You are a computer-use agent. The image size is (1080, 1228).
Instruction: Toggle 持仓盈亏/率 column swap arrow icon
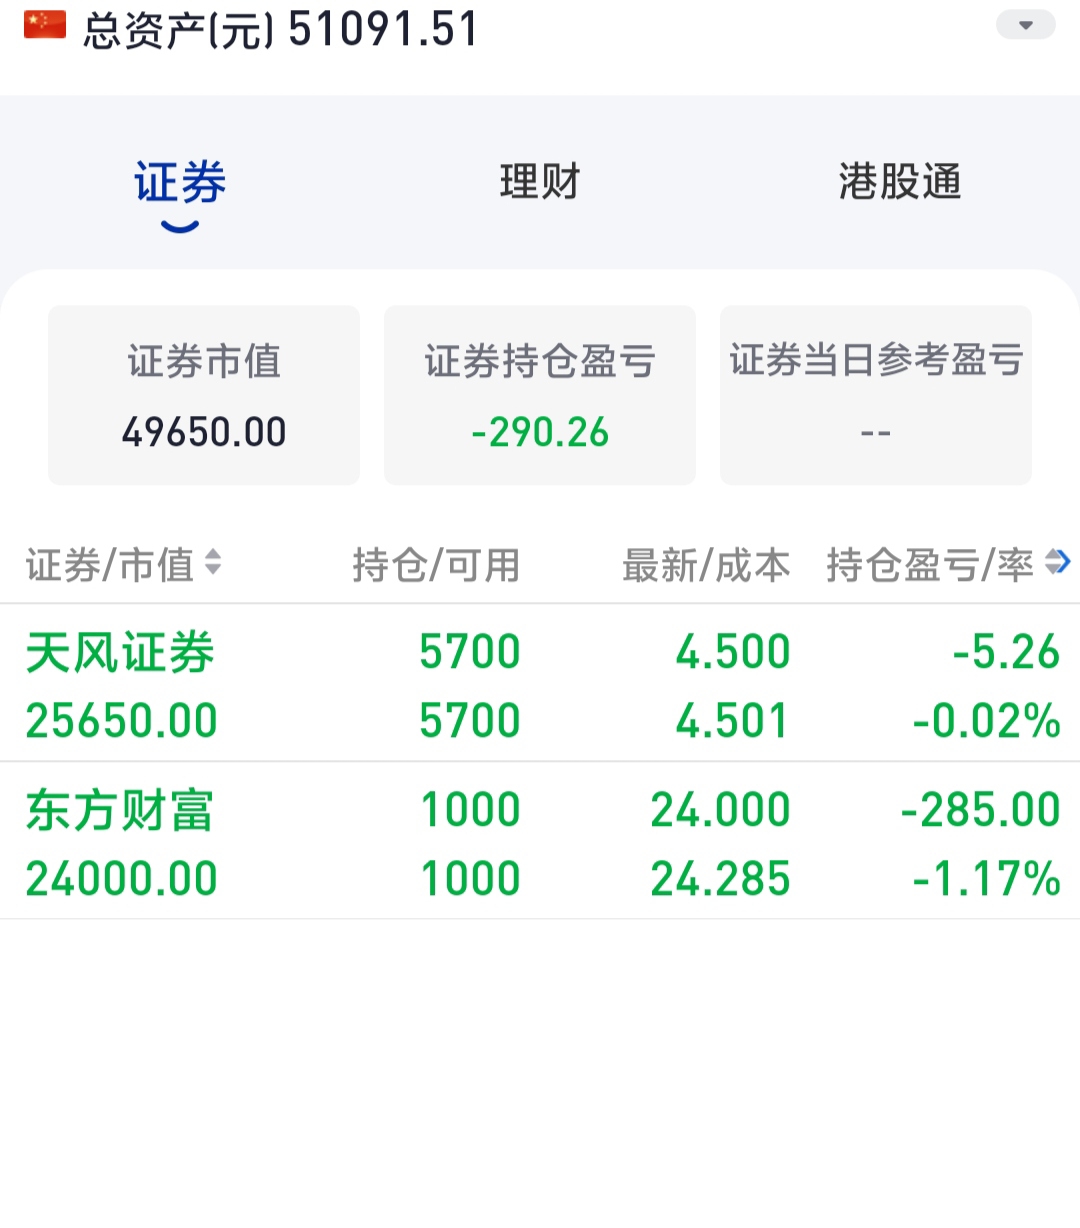click(x=1058, y=563)
